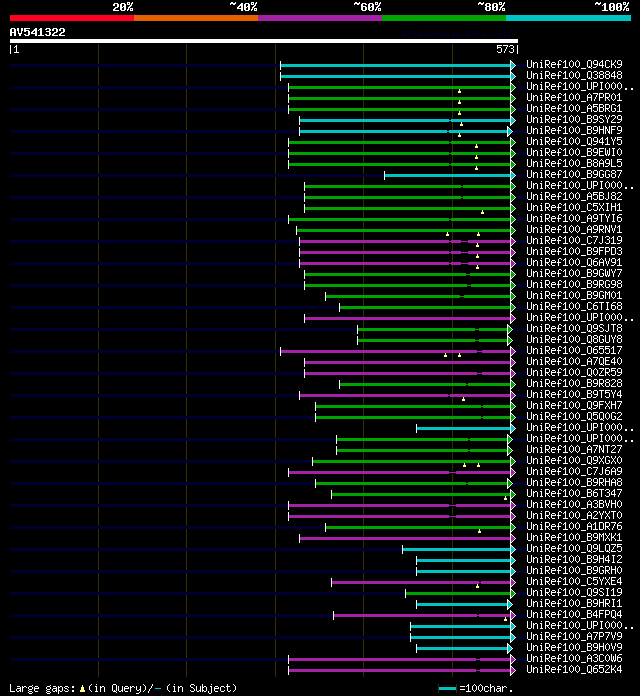Select hit UniRef100_C7J319

tap(574, 240)
